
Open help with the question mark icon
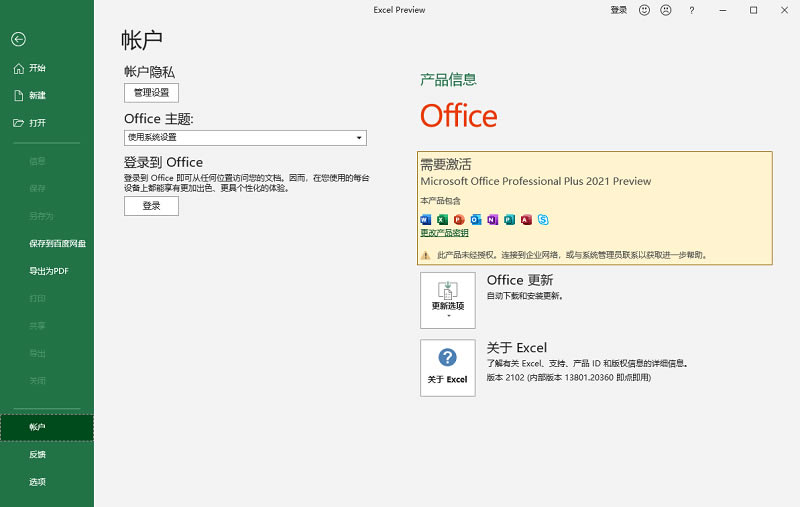[692, 10]
